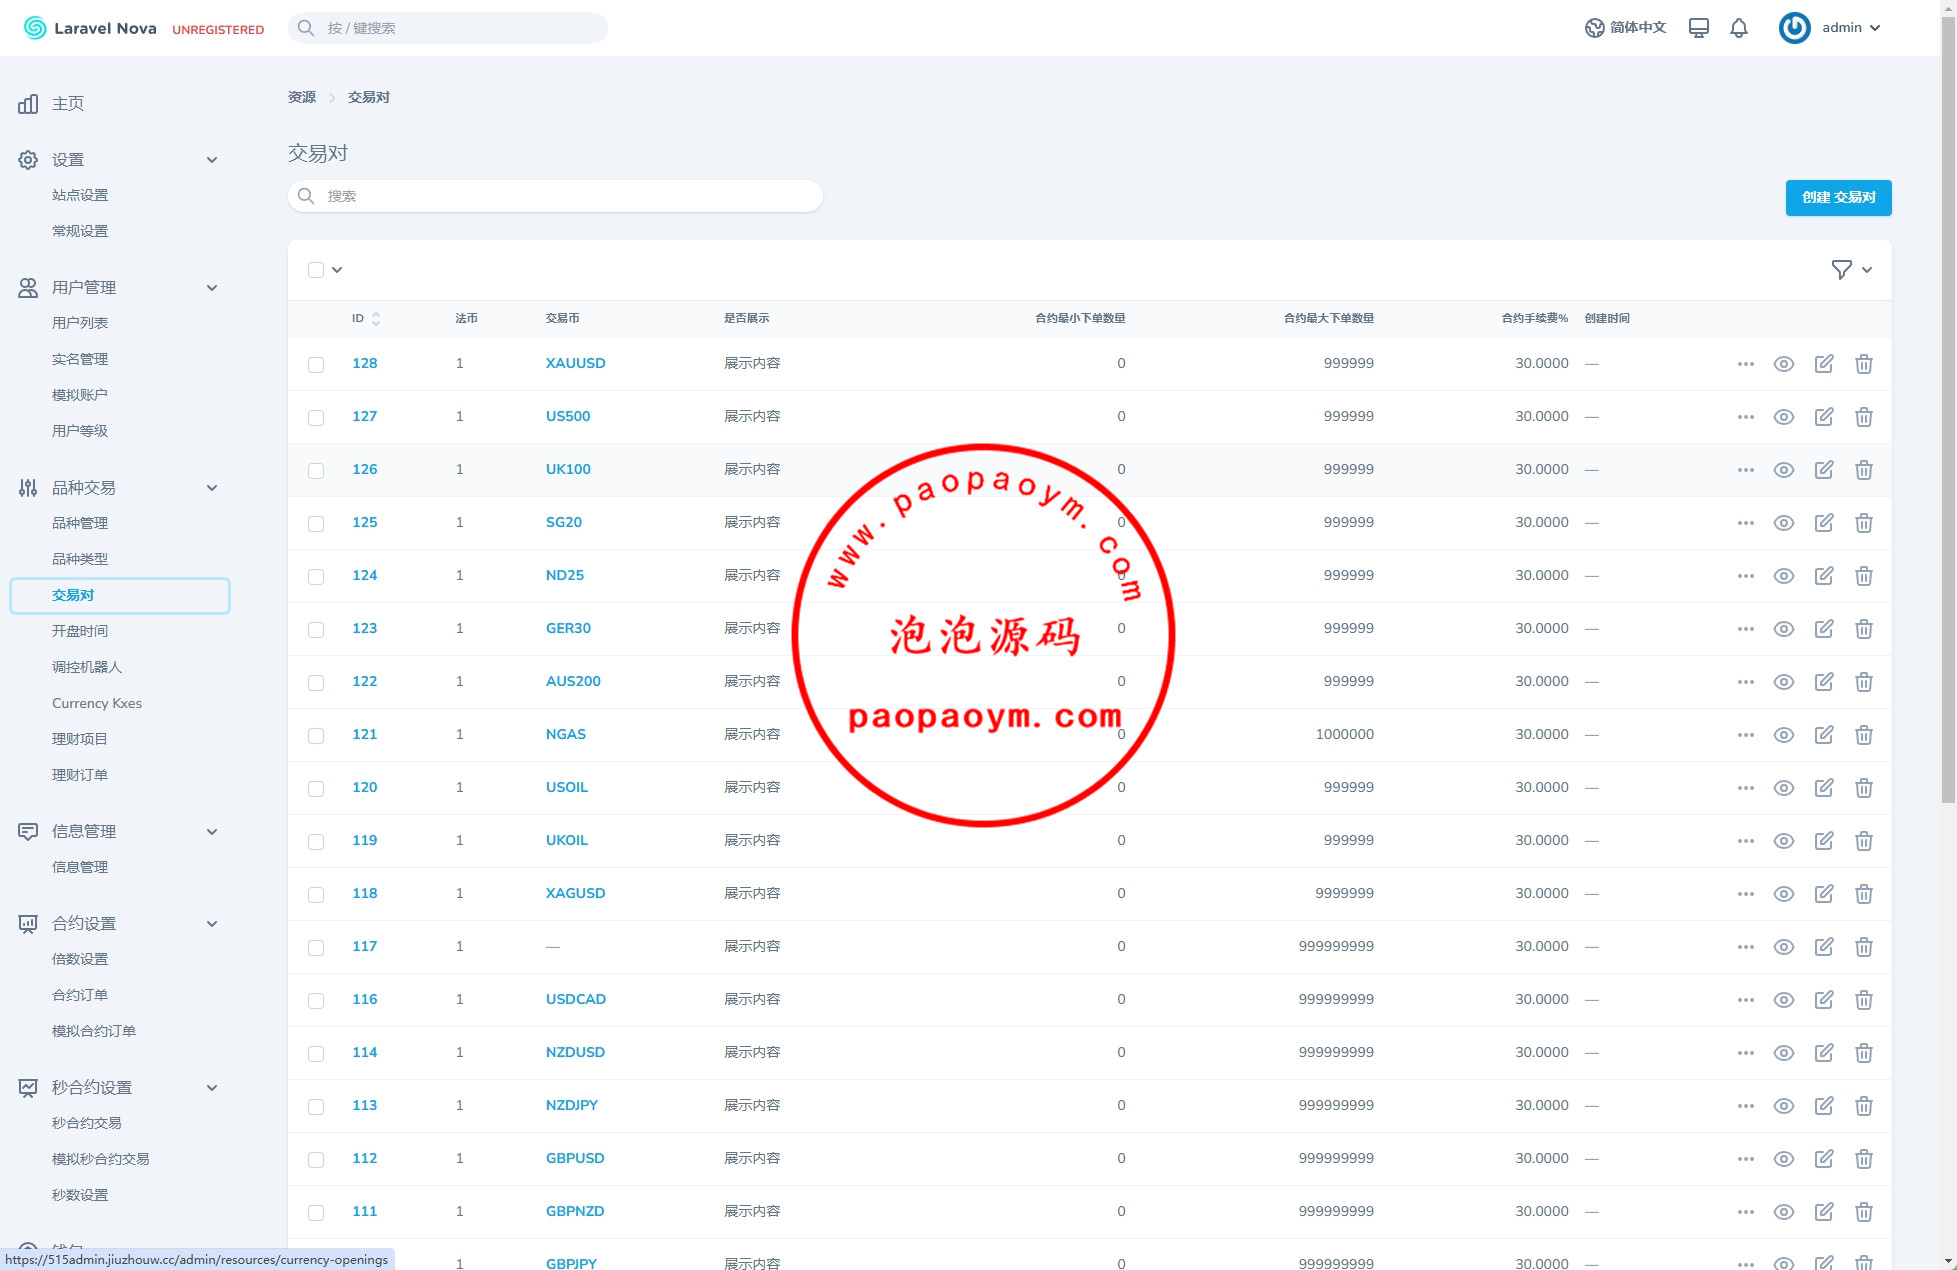1957x1270 pixels.
Task: Edit the GER30 trading pair
Action: point(1824,629)
